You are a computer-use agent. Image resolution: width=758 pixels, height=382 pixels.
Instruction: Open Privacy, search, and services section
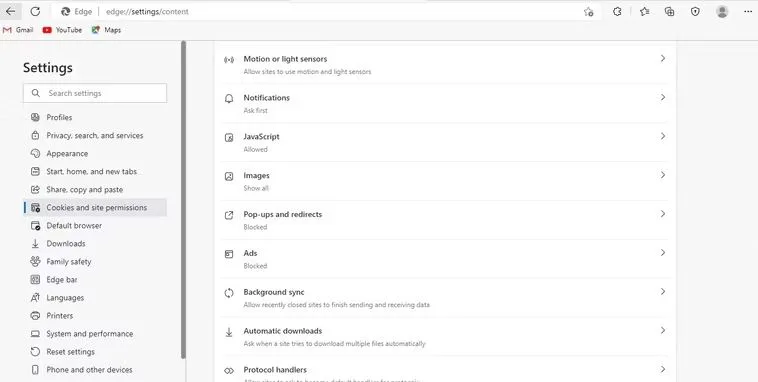click(x=95, y=135)
